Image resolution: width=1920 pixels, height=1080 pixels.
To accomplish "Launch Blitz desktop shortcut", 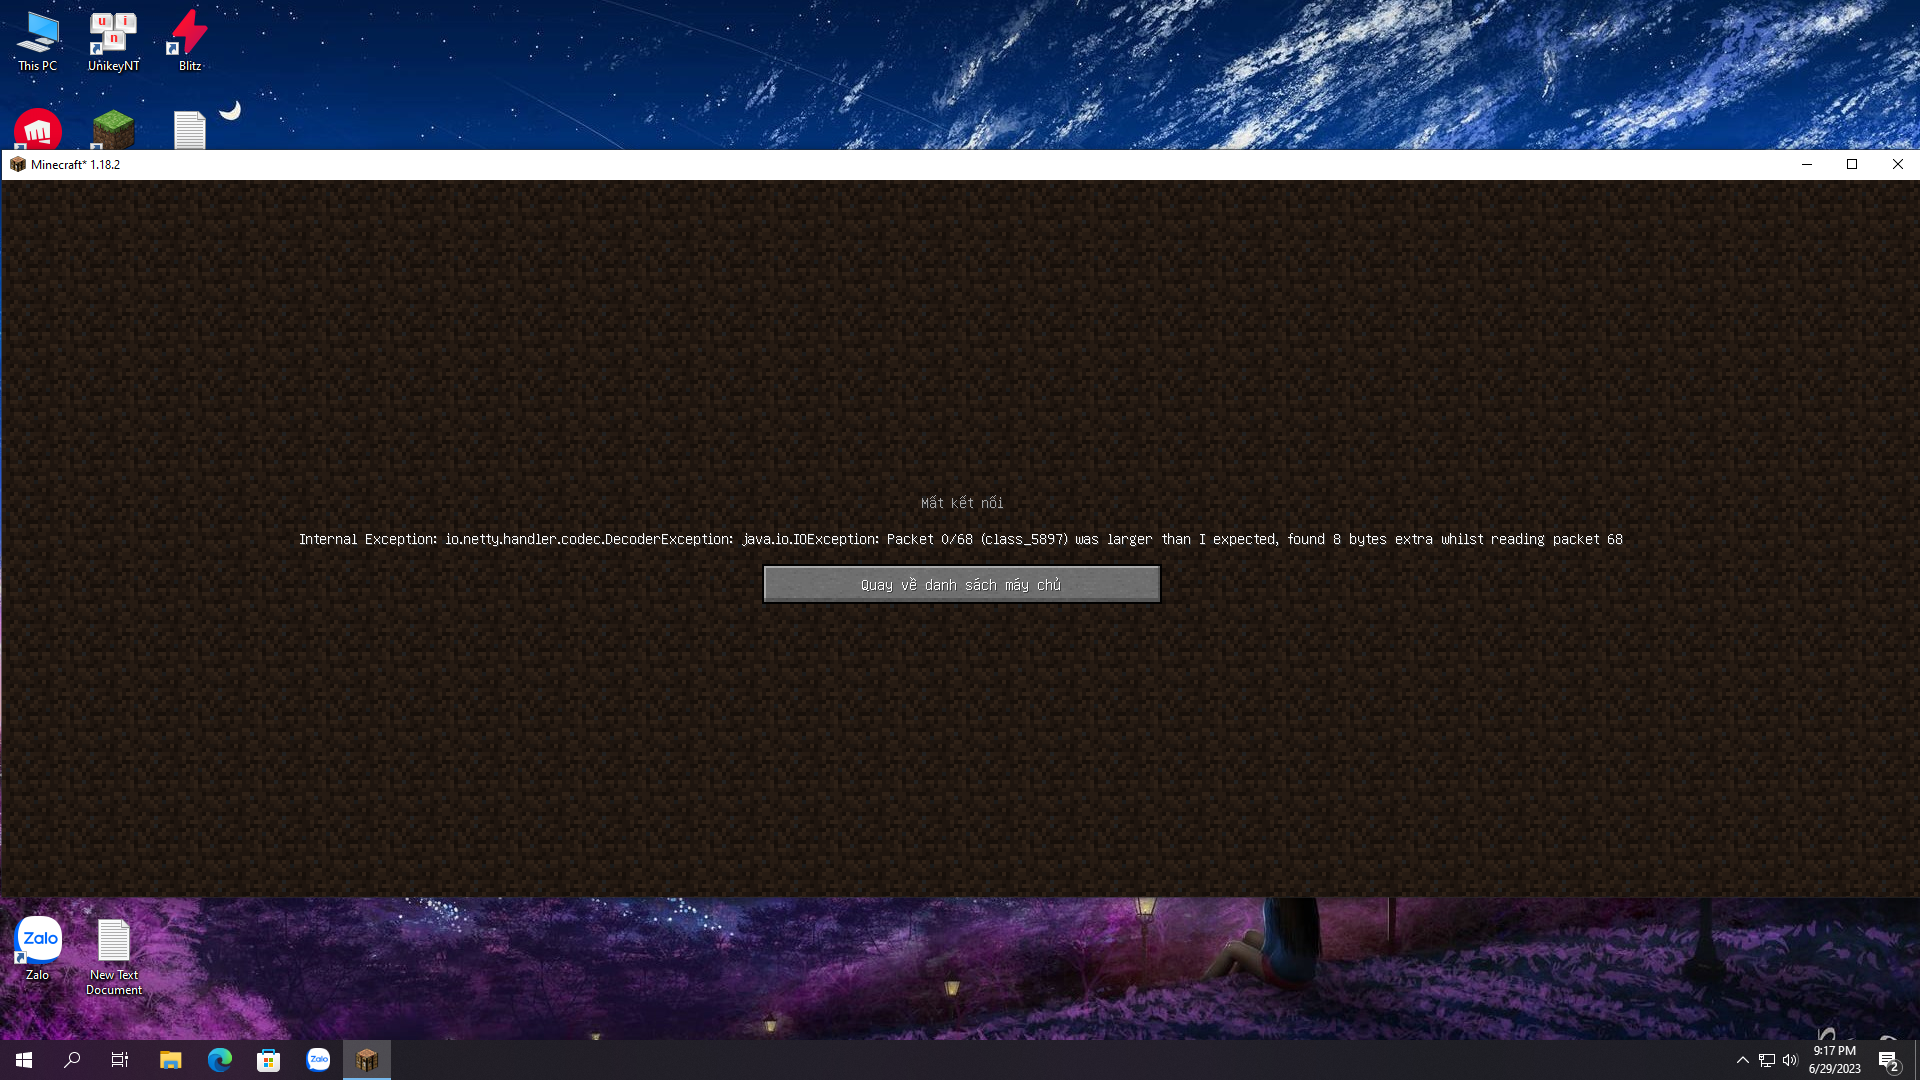I will [x=189, y=41].
